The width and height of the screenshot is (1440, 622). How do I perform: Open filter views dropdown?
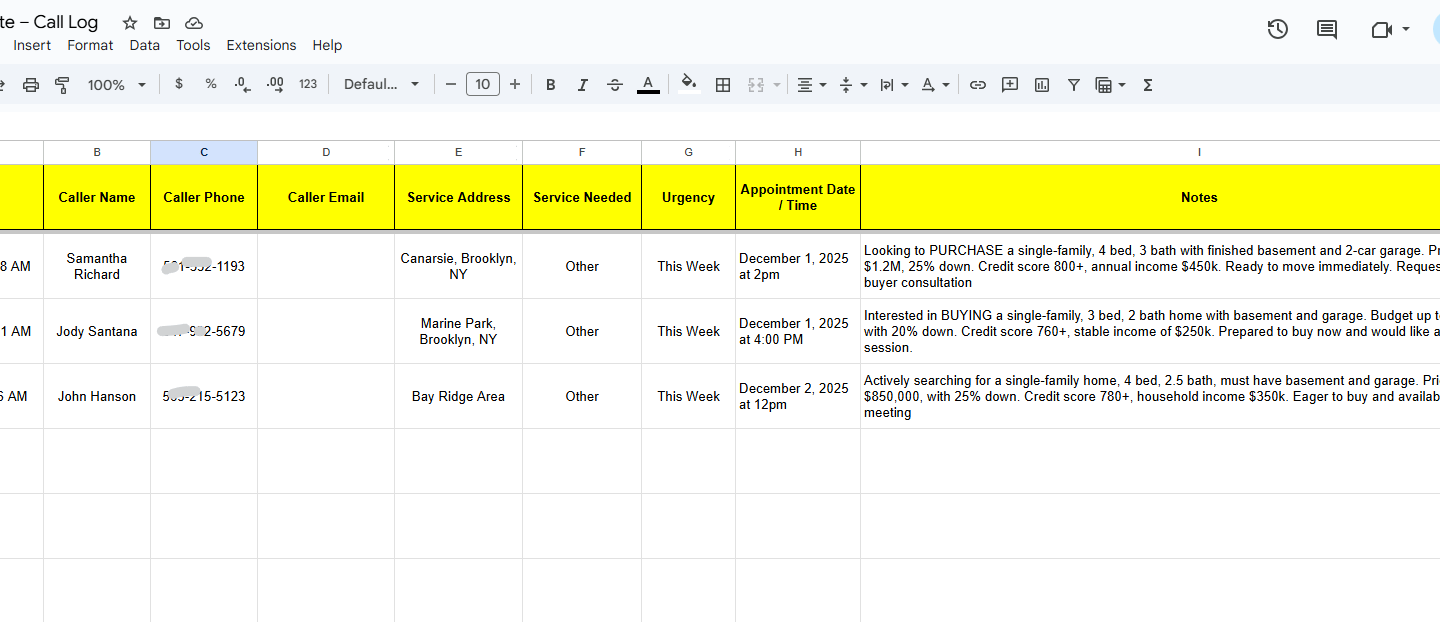1110,85
